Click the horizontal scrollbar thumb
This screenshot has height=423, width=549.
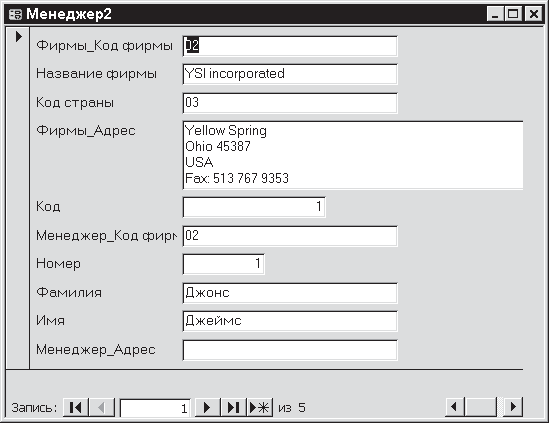tap(480, 407)
